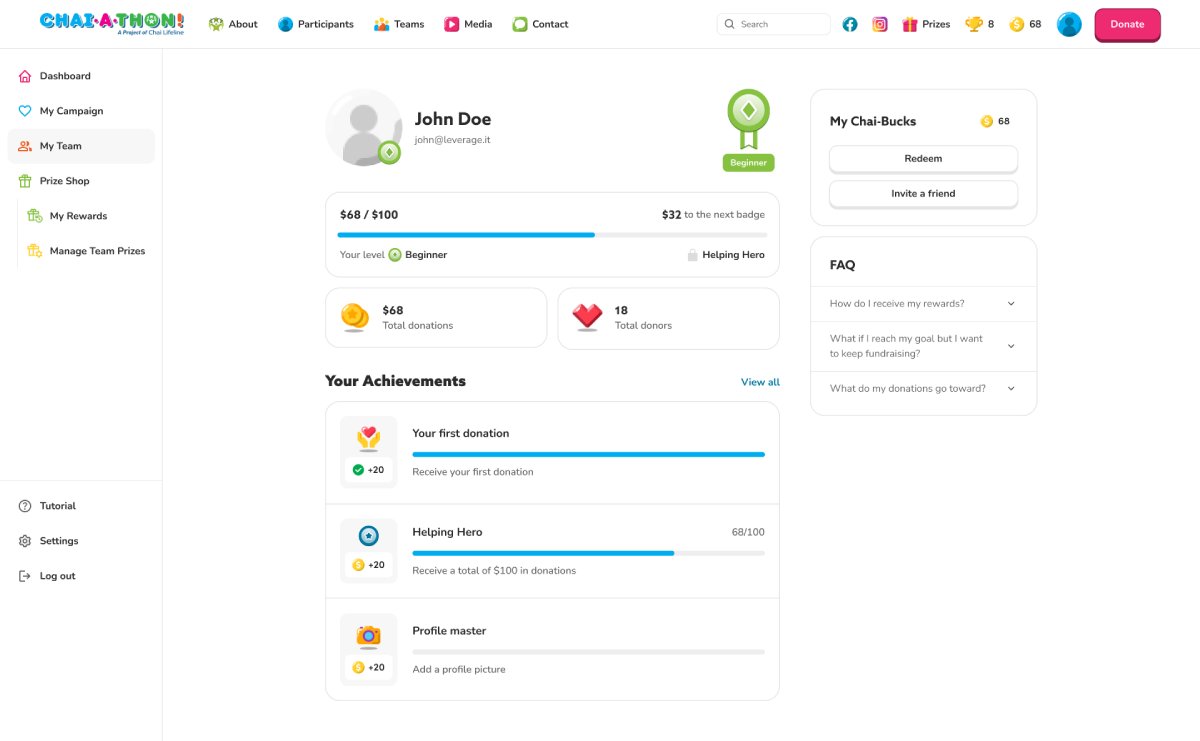Viewport: 1200px width, 741px height.
Task: Click the Helping Hero achievement icon
Action: pos(369,536)
